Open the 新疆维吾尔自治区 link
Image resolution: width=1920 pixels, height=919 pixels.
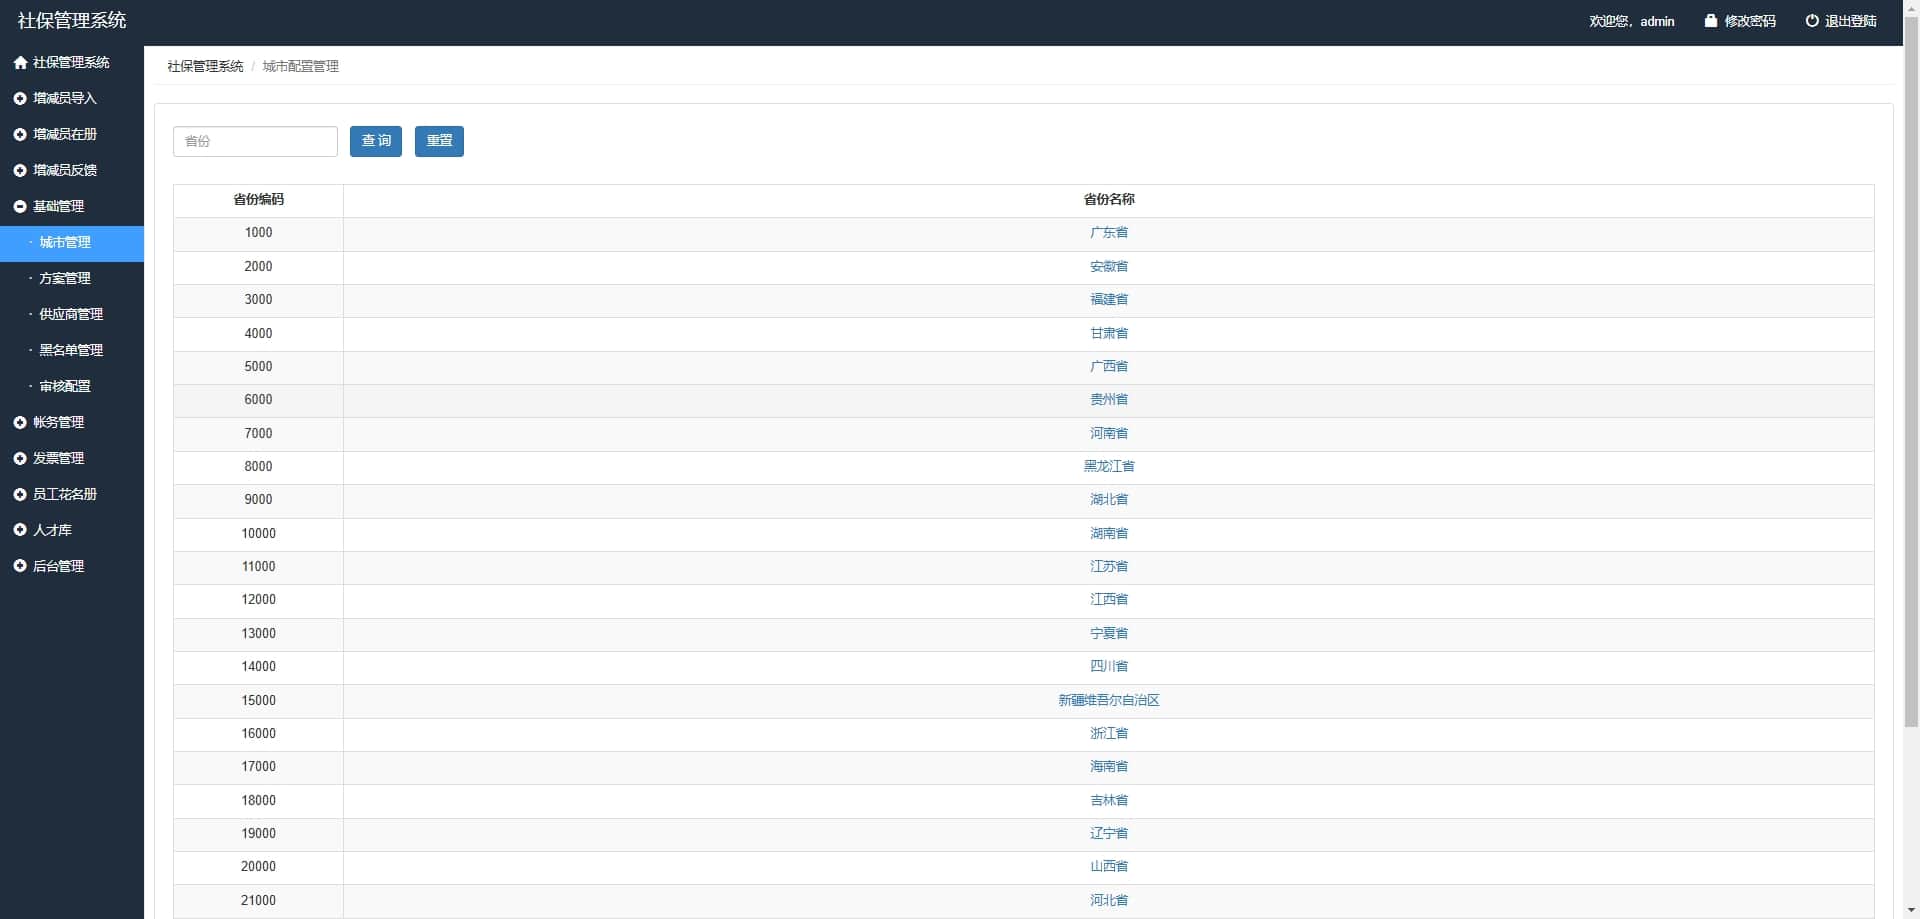[x=1109, y=700]
